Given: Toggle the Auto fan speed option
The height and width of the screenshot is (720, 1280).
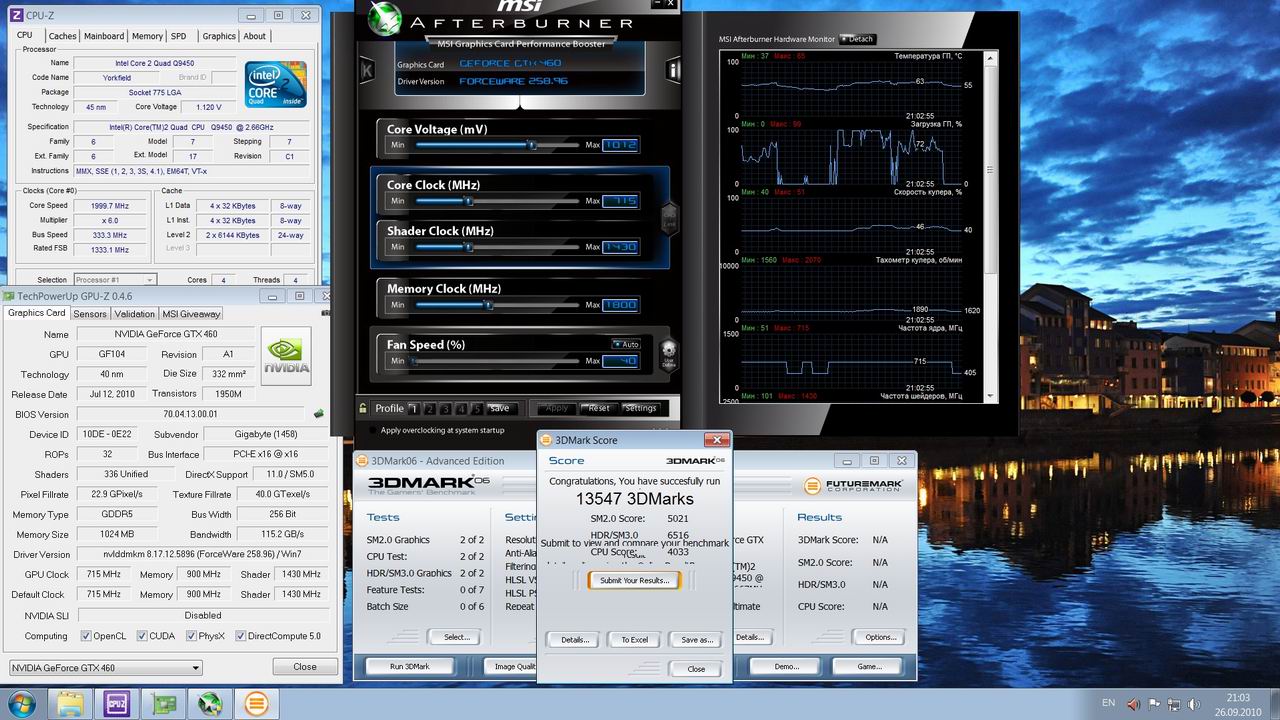Looking at the screenshot, I should coord(626,344).
